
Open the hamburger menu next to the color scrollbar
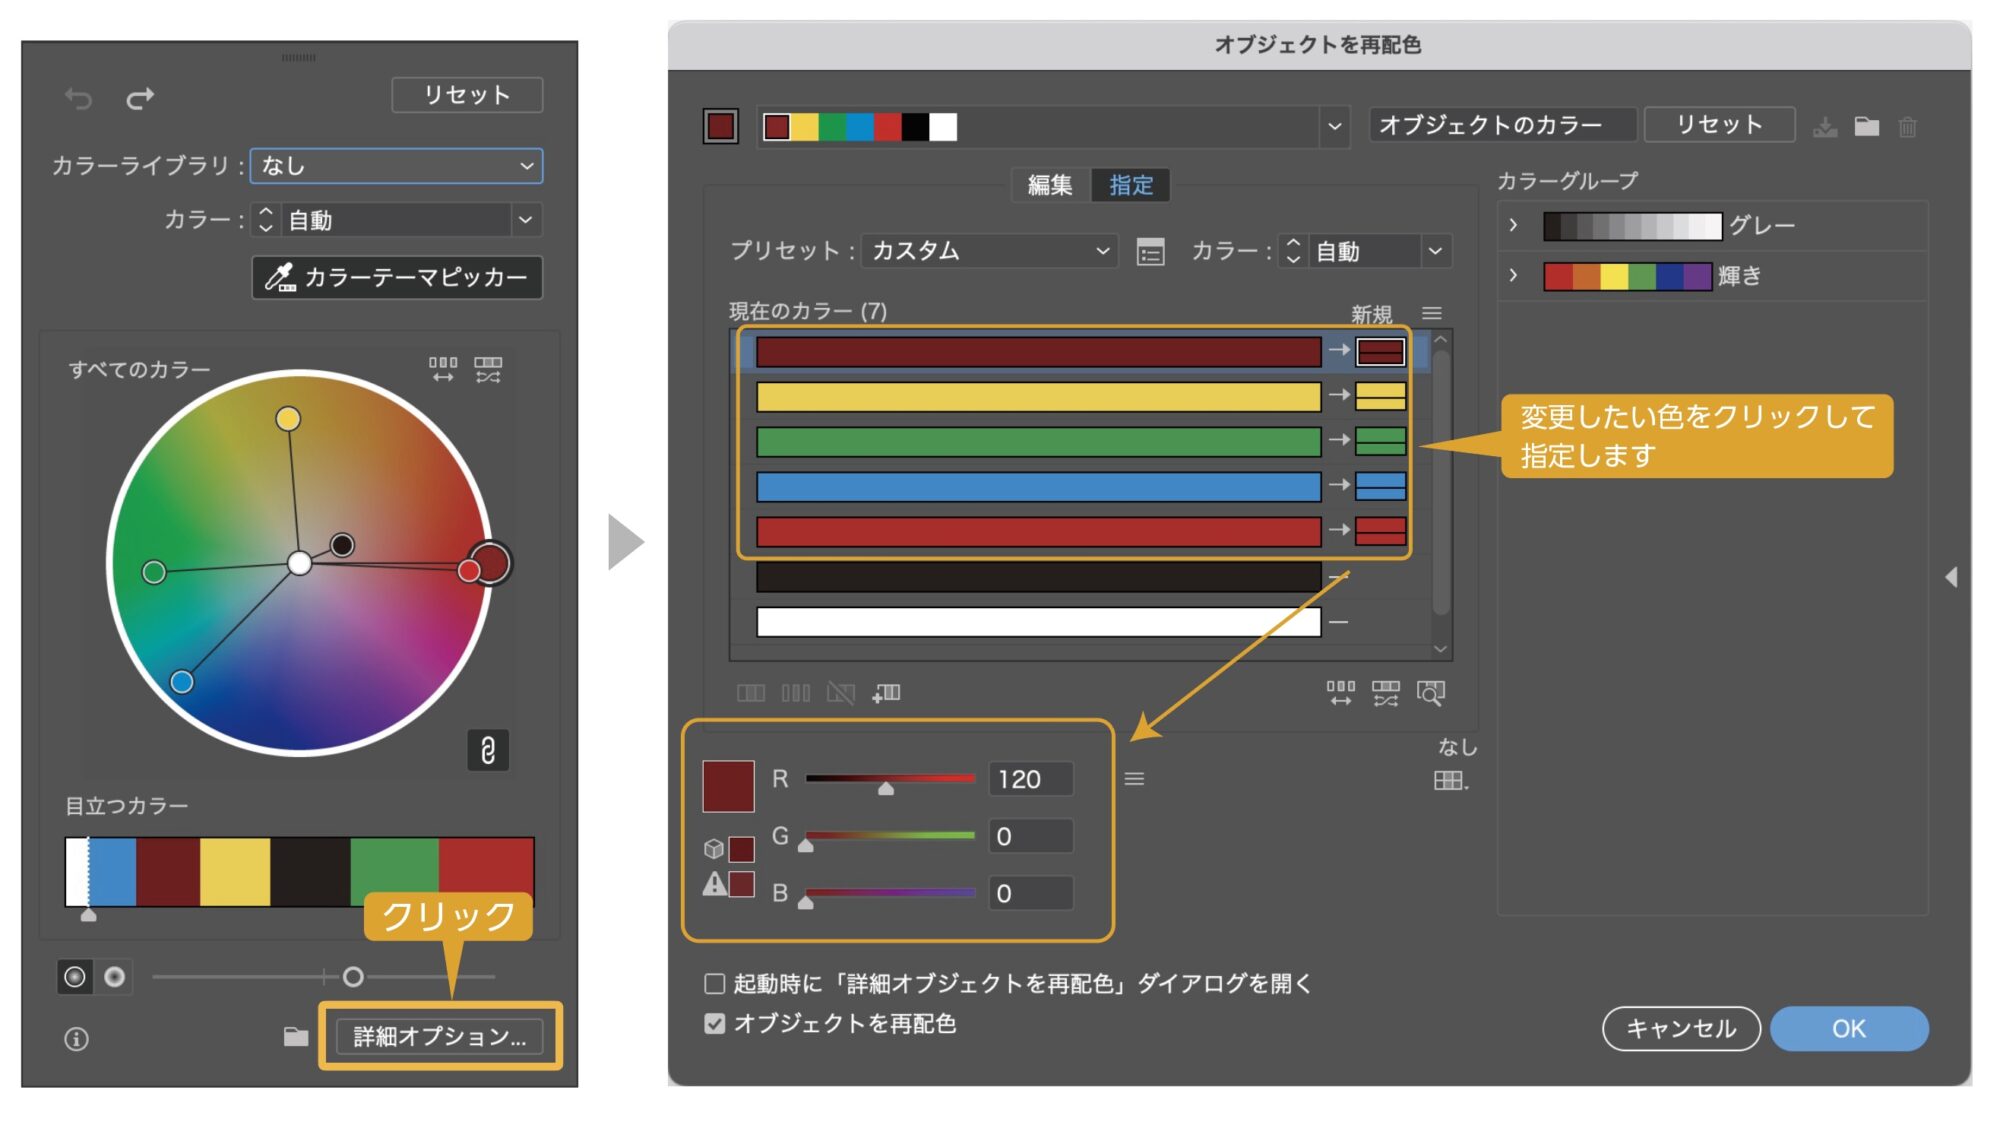tap(1433, 313)
